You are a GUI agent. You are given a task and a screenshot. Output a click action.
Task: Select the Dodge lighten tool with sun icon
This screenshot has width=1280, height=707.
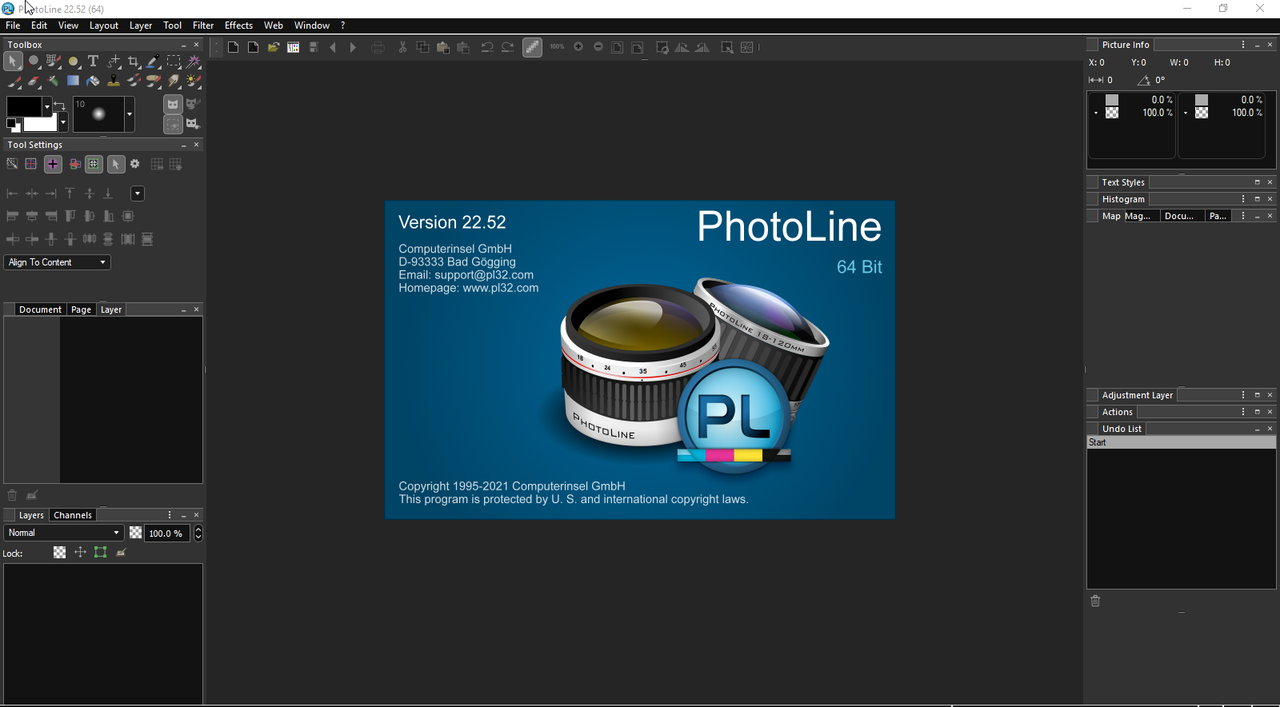tap(194, 81)
